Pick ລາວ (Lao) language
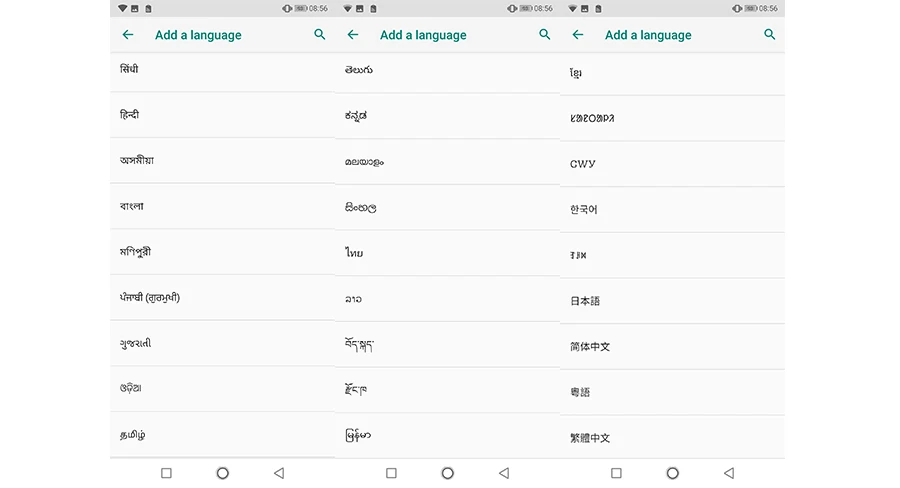The height and width of the screenshot is (488, 900). [448, 299]
